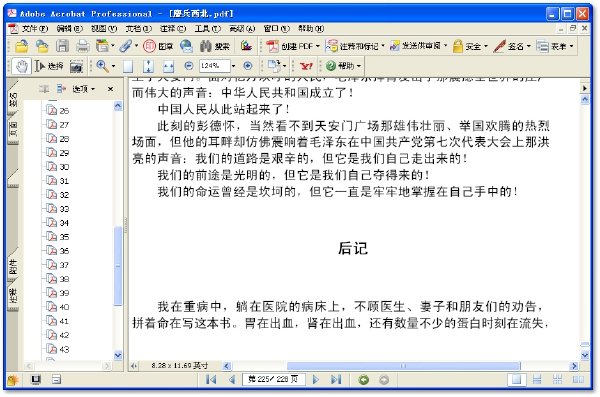Open the 视图 menu
The image size is (600, 397).
(x=104, y=28)
